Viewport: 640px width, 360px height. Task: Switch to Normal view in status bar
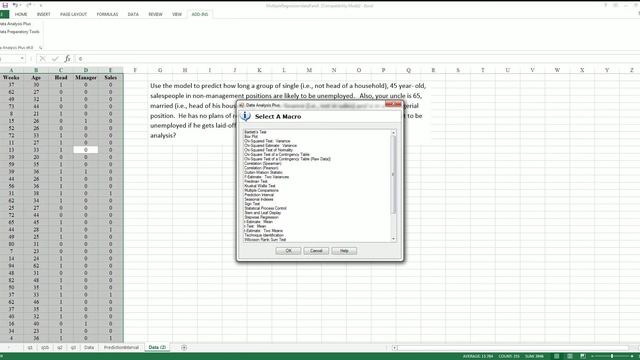(x=556, y=356)
